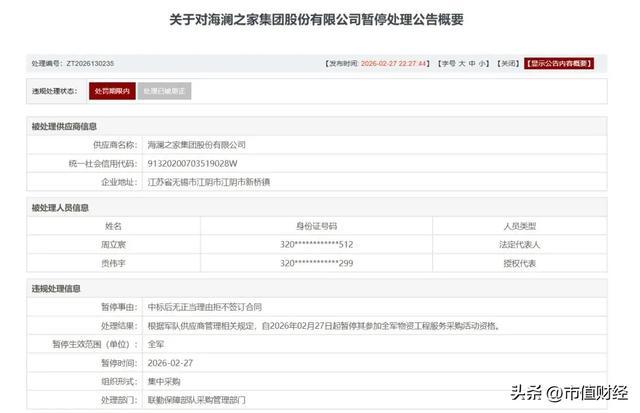The height and width of the screenshot is (413, 640).
Task: Set font size to 大
Action: [462, 63]
